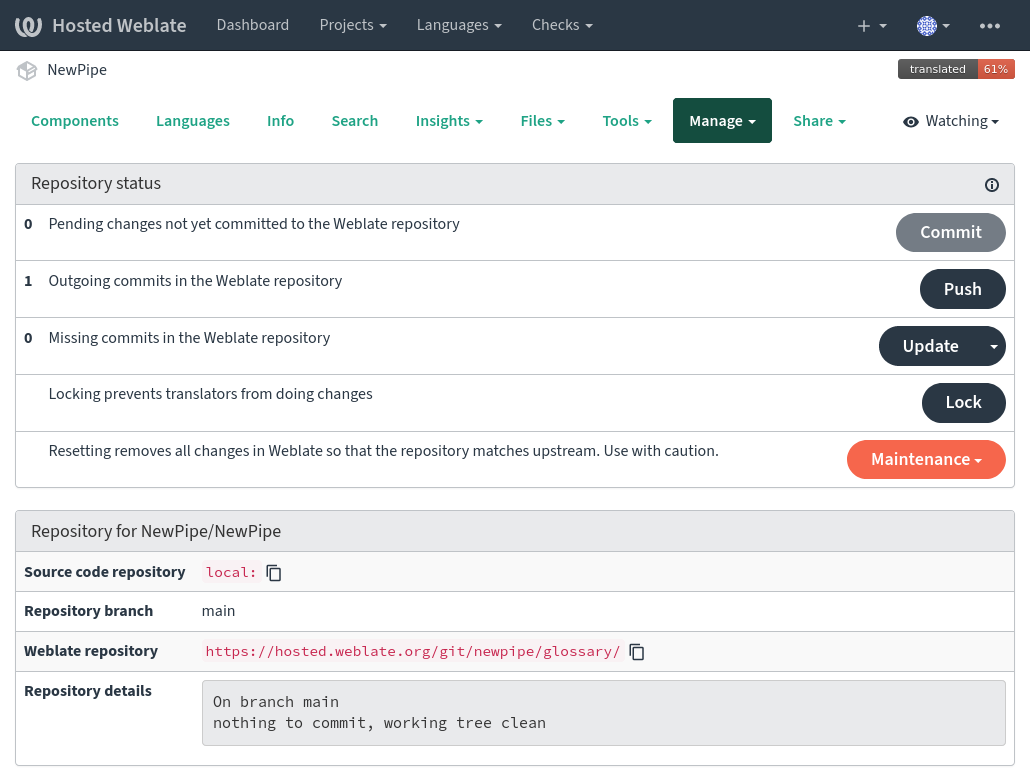The height and width of the screenshot is (778, 1030).
Task: Click the Weblate logo icon
Action: pyautogui.click(x=28, y=26)
